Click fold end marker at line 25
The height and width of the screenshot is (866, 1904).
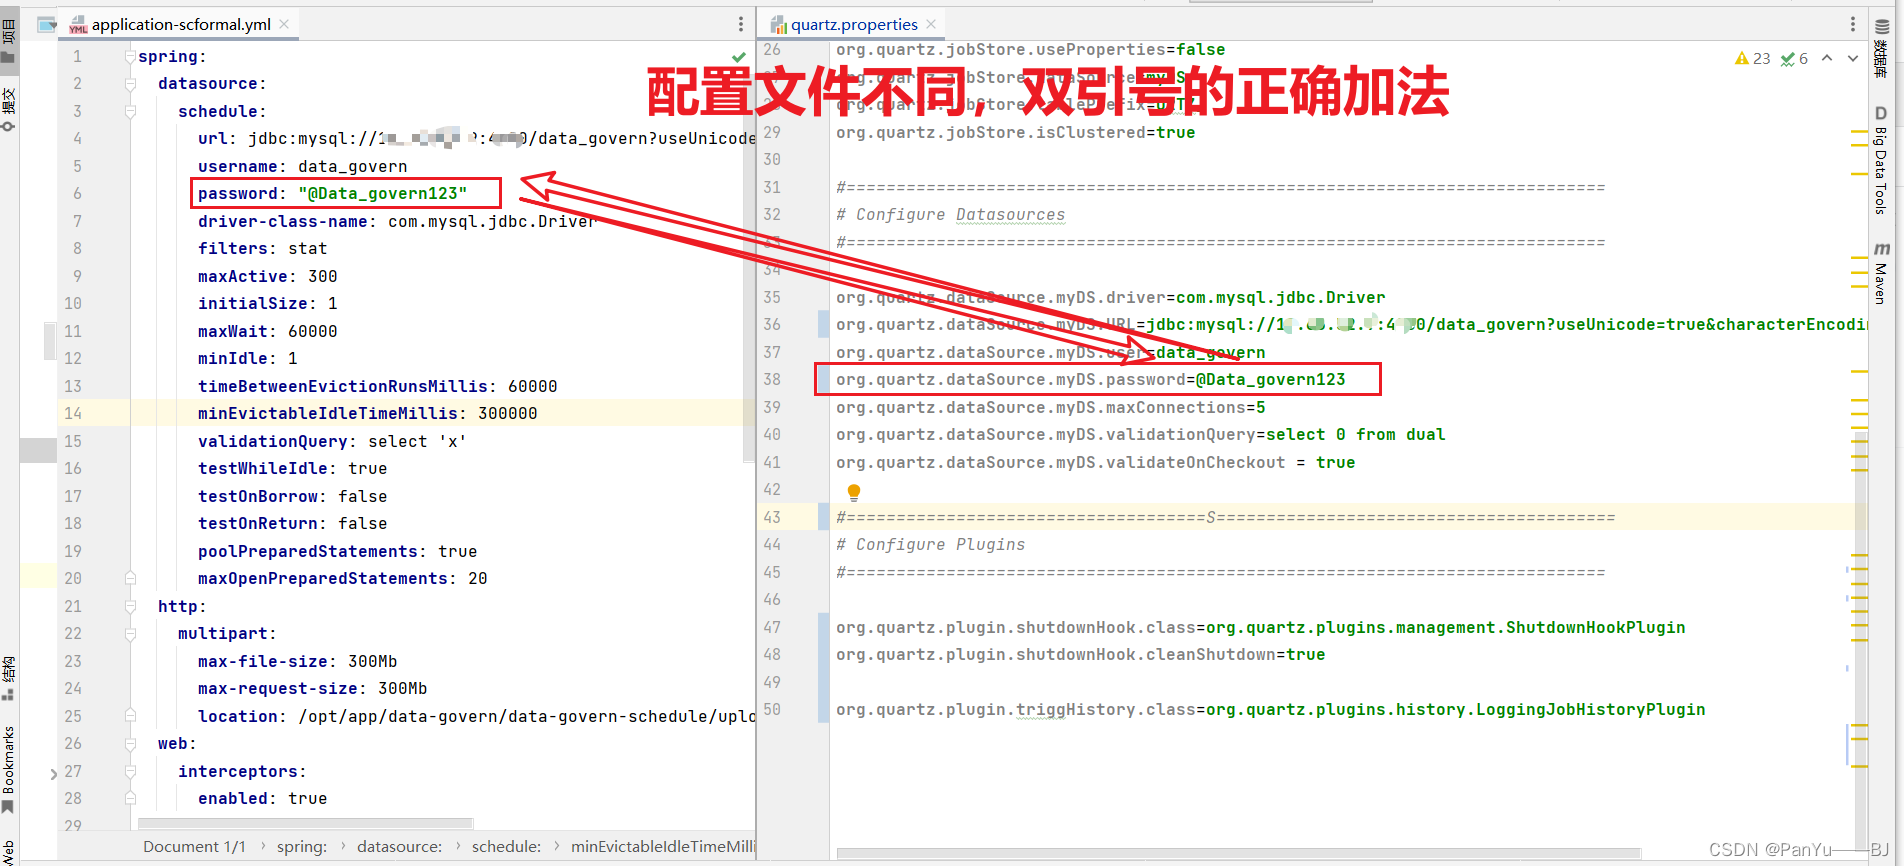coord(130,716)
